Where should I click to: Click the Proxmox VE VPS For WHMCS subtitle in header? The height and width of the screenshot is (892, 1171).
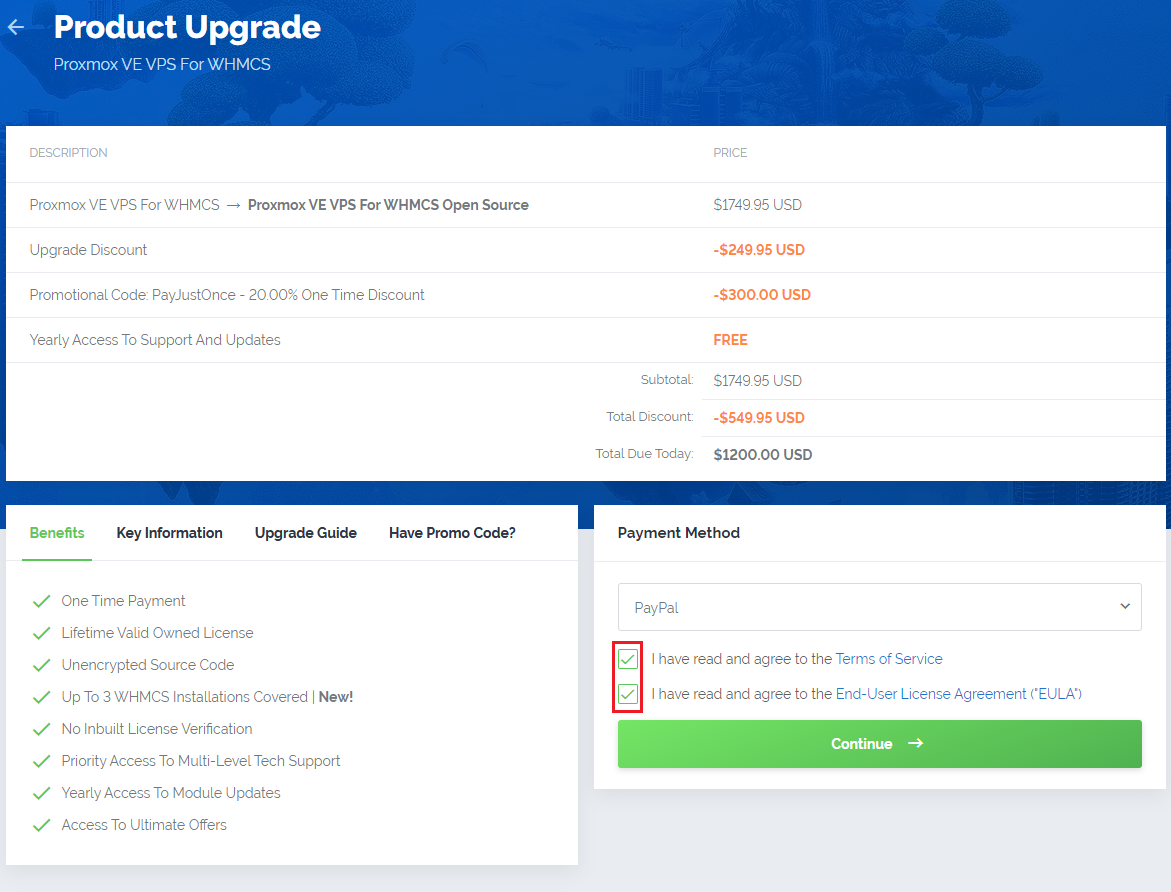(x=162, y=64)
